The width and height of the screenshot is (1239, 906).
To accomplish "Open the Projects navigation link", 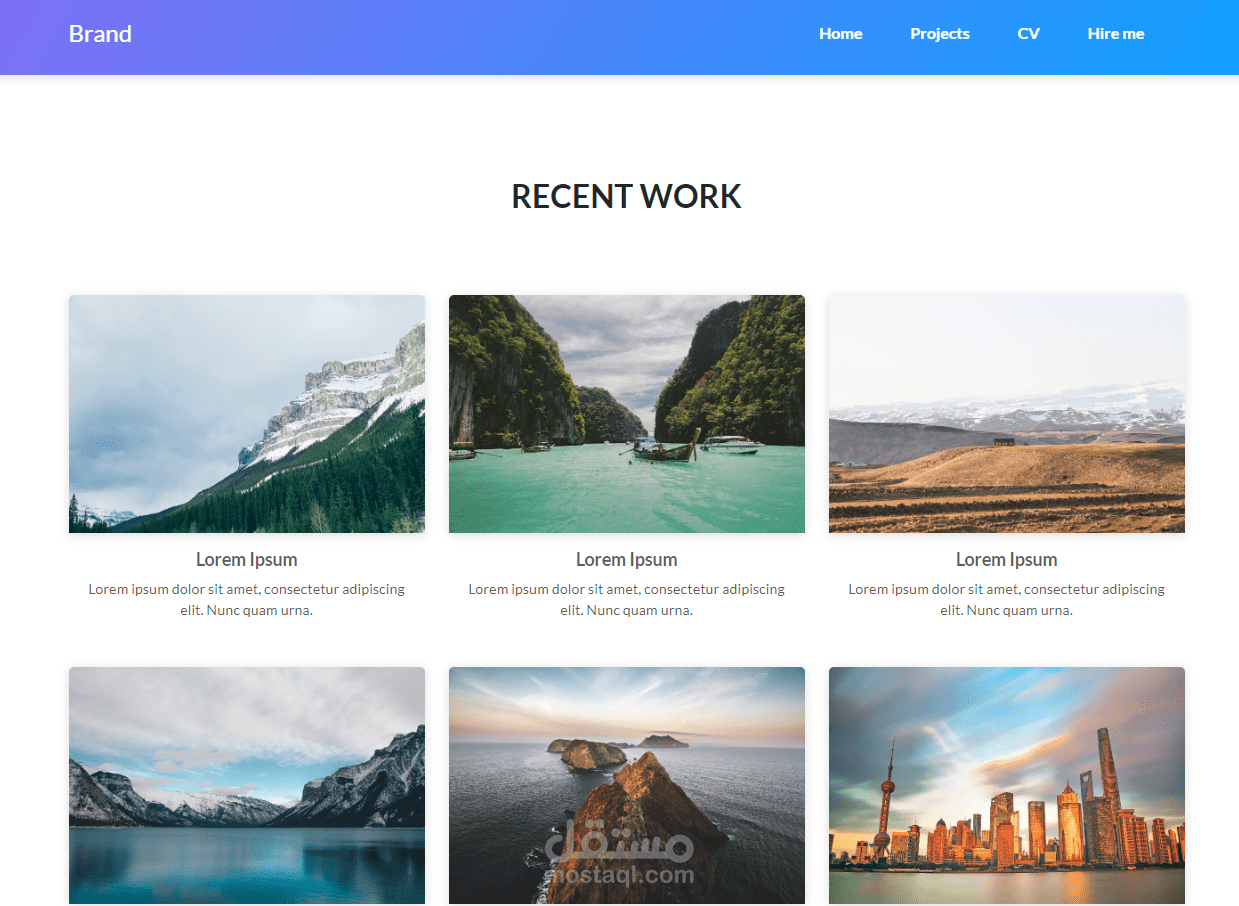I will [x=940, y=34].
